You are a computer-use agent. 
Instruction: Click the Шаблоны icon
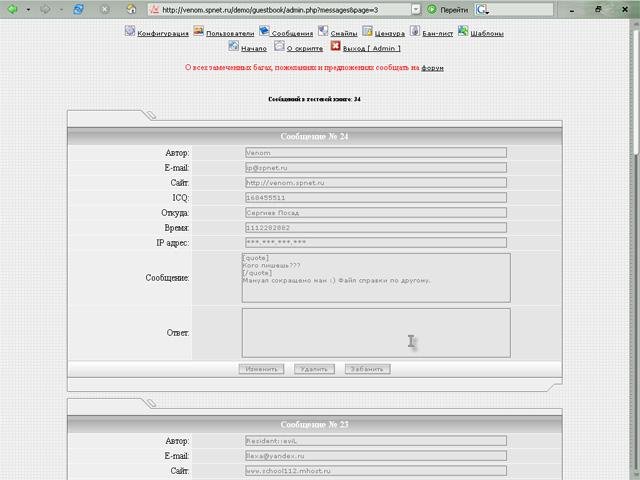pos(463,31)
